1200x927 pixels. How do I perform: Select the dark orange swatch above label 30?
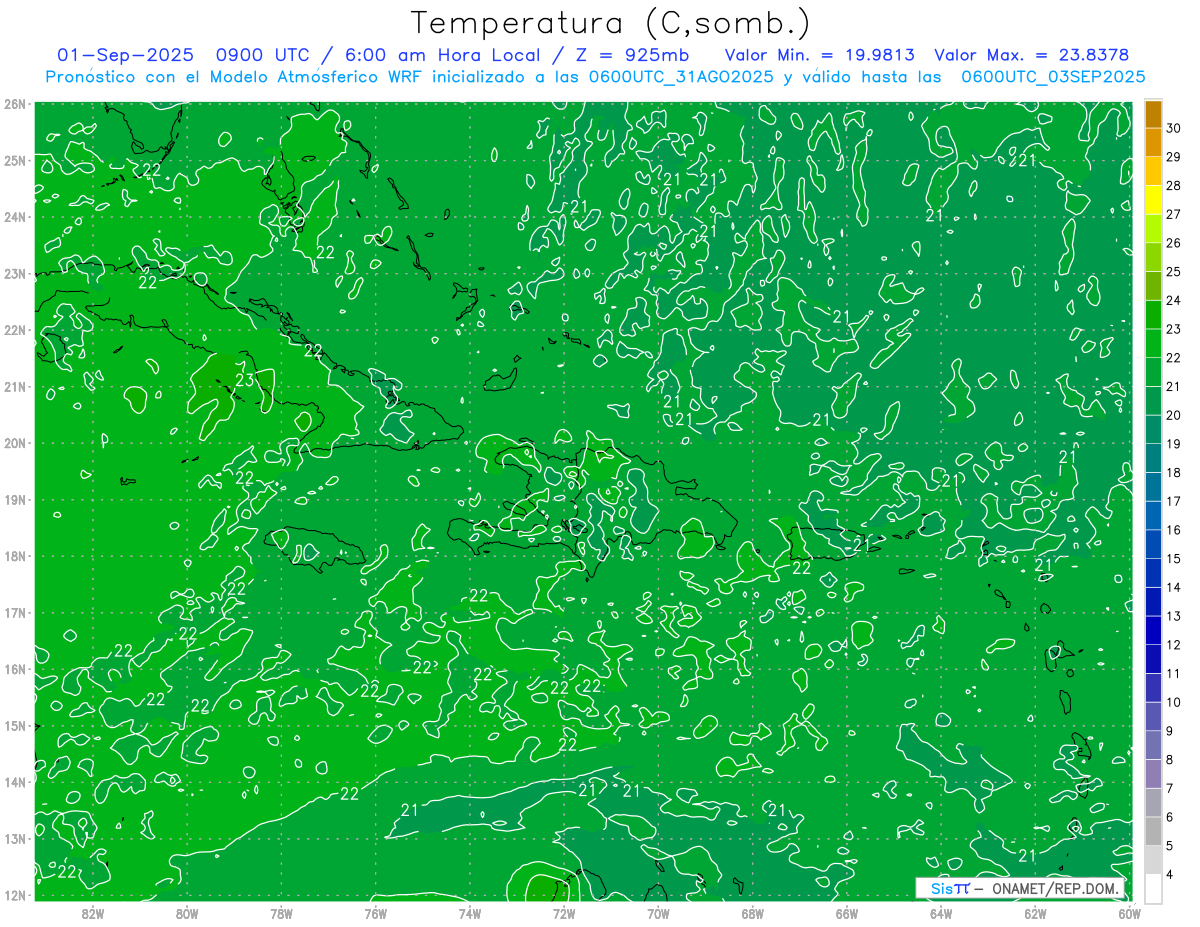1153,114
